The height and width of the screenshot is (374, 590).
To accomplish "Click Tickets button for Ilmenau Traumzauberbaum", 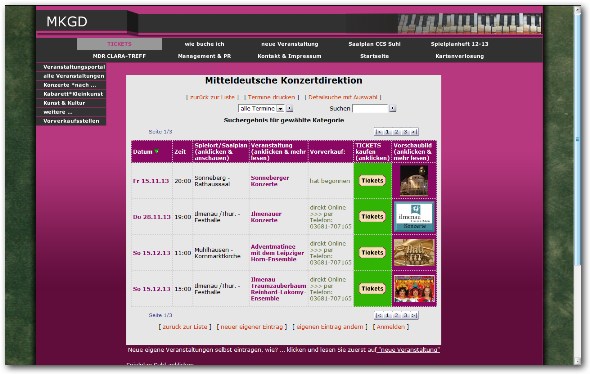I will click(x=372, y=289).
